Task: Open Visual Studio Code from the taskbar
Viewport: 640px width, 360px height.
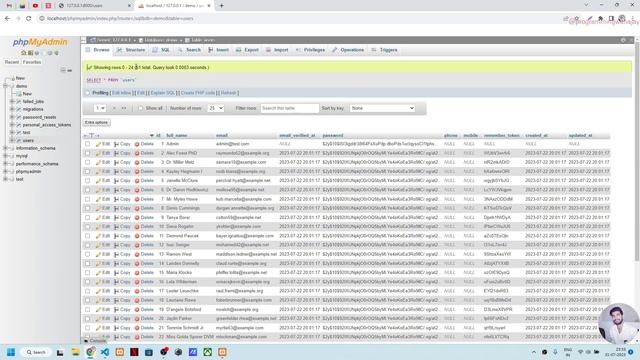Action: tap(105, 352)
